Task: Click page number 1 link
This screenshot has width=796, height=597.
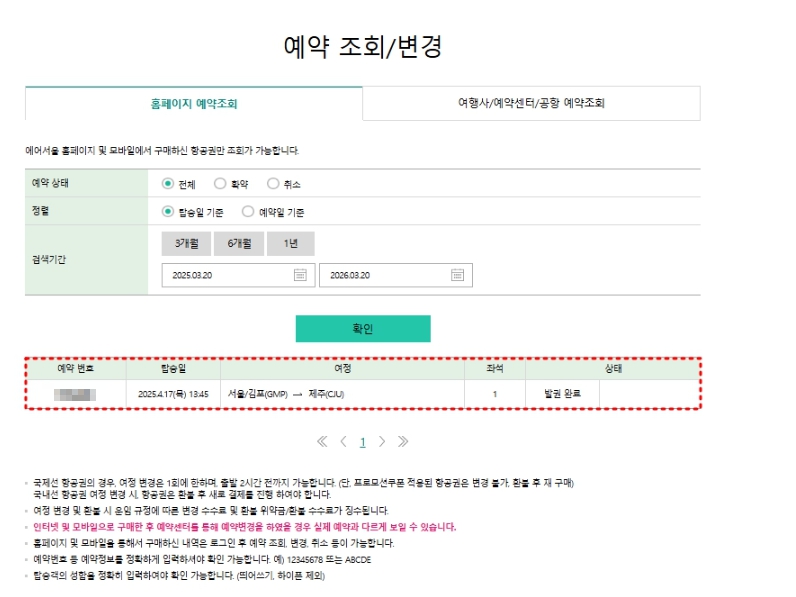Action: tap(362, 442)
